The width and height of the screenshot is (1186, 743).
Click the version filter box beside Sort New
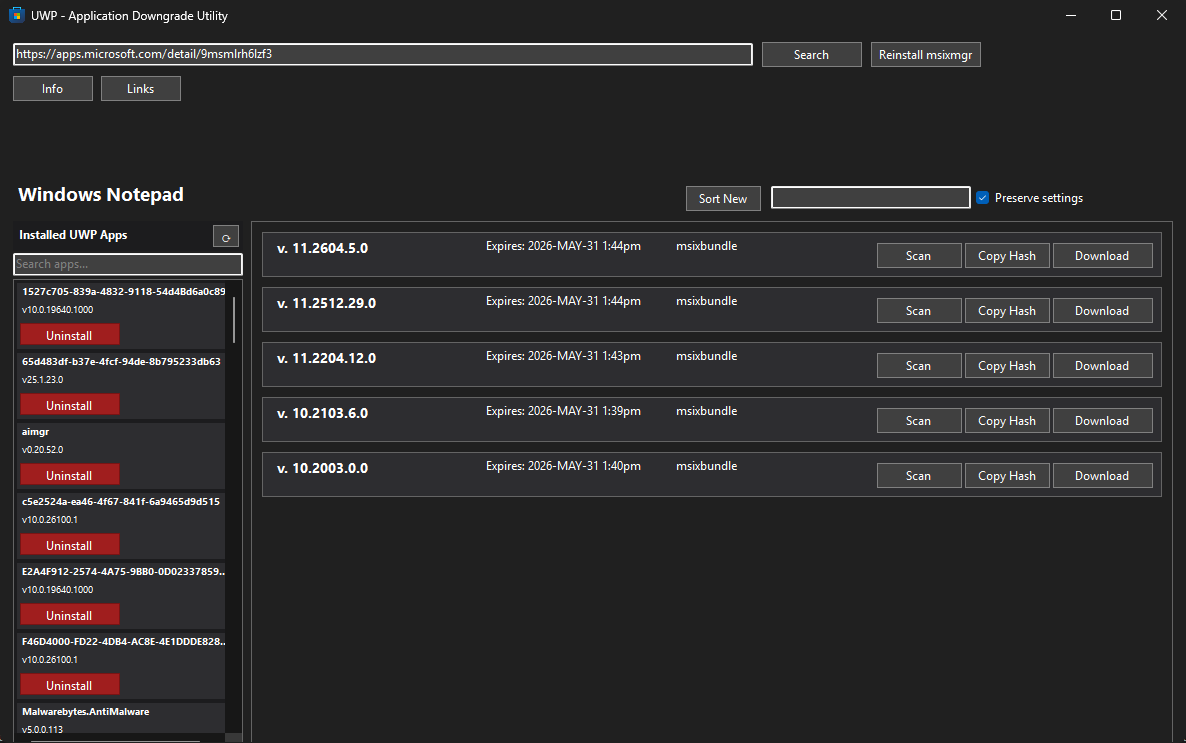tap(871, 197)
